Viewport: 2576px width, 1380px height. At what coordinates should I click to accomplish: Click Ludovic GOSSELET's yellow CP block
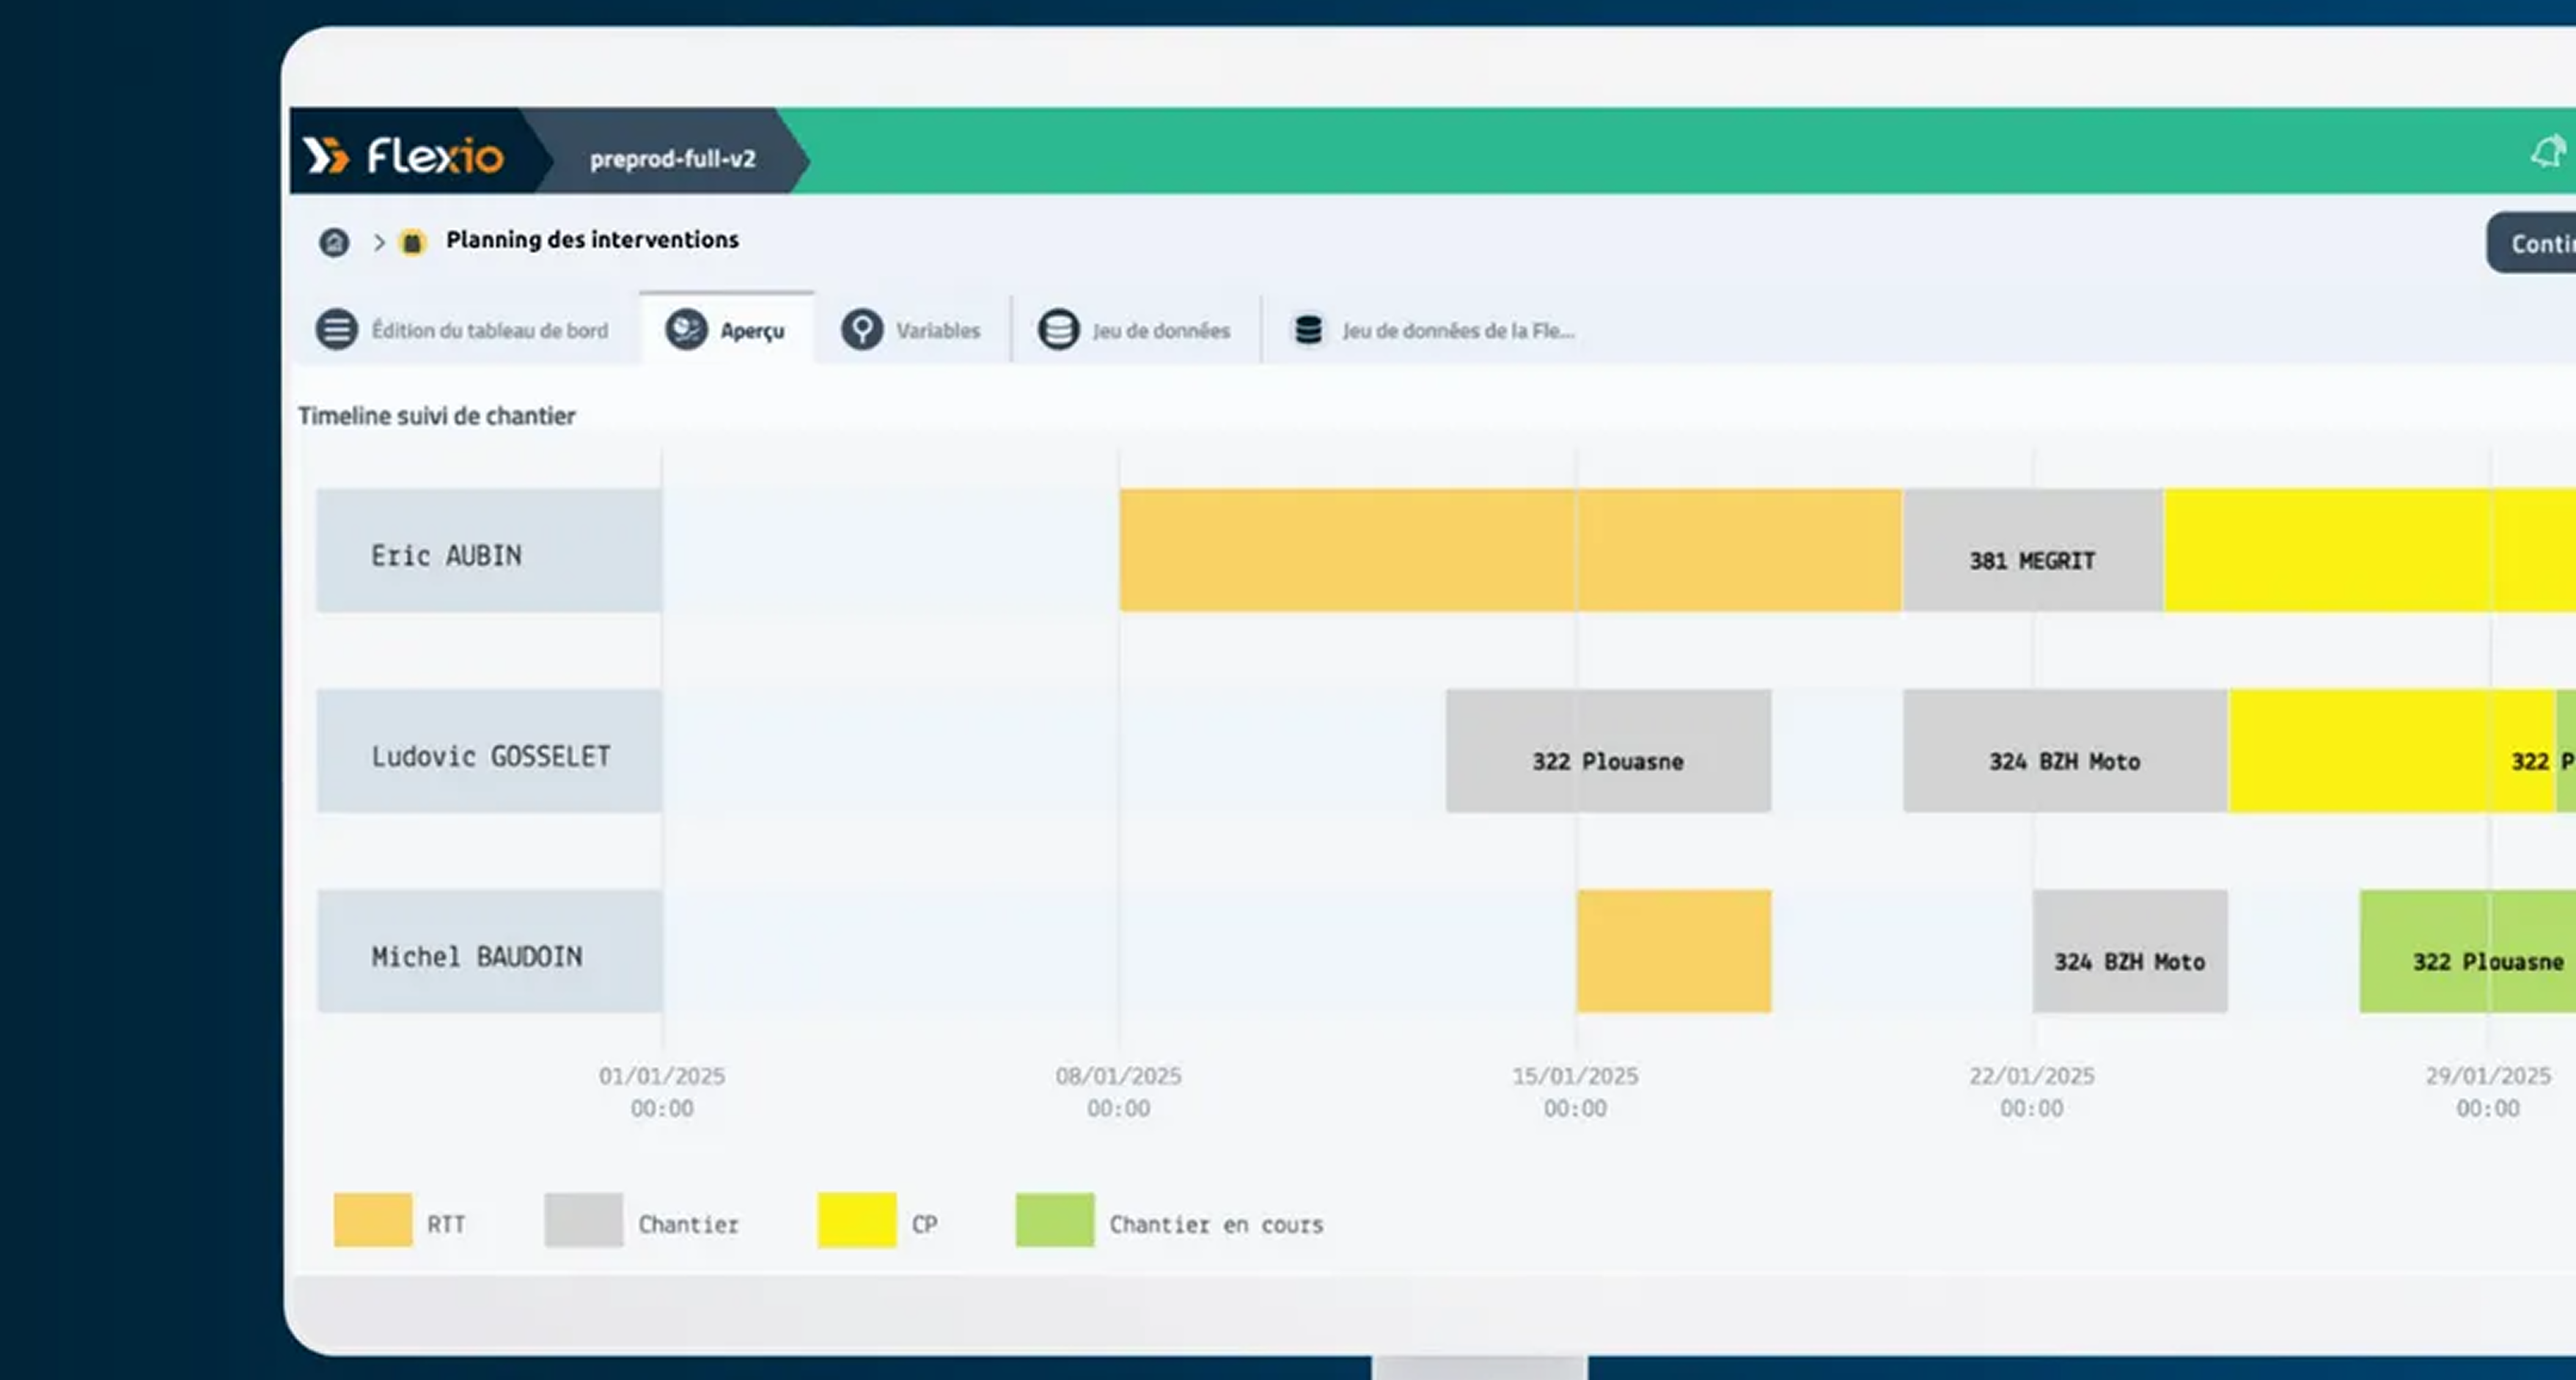click(x=2392, y=751)
